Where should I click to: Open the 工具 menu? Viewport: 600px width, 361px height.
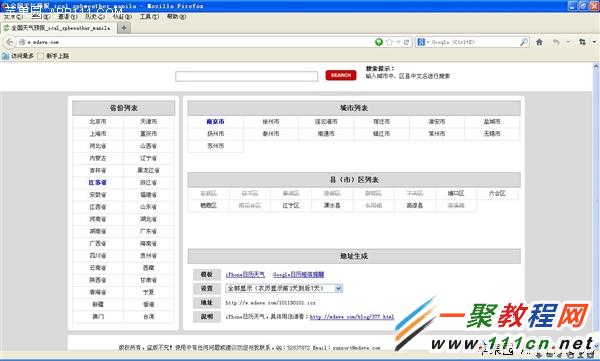point(149,16)
